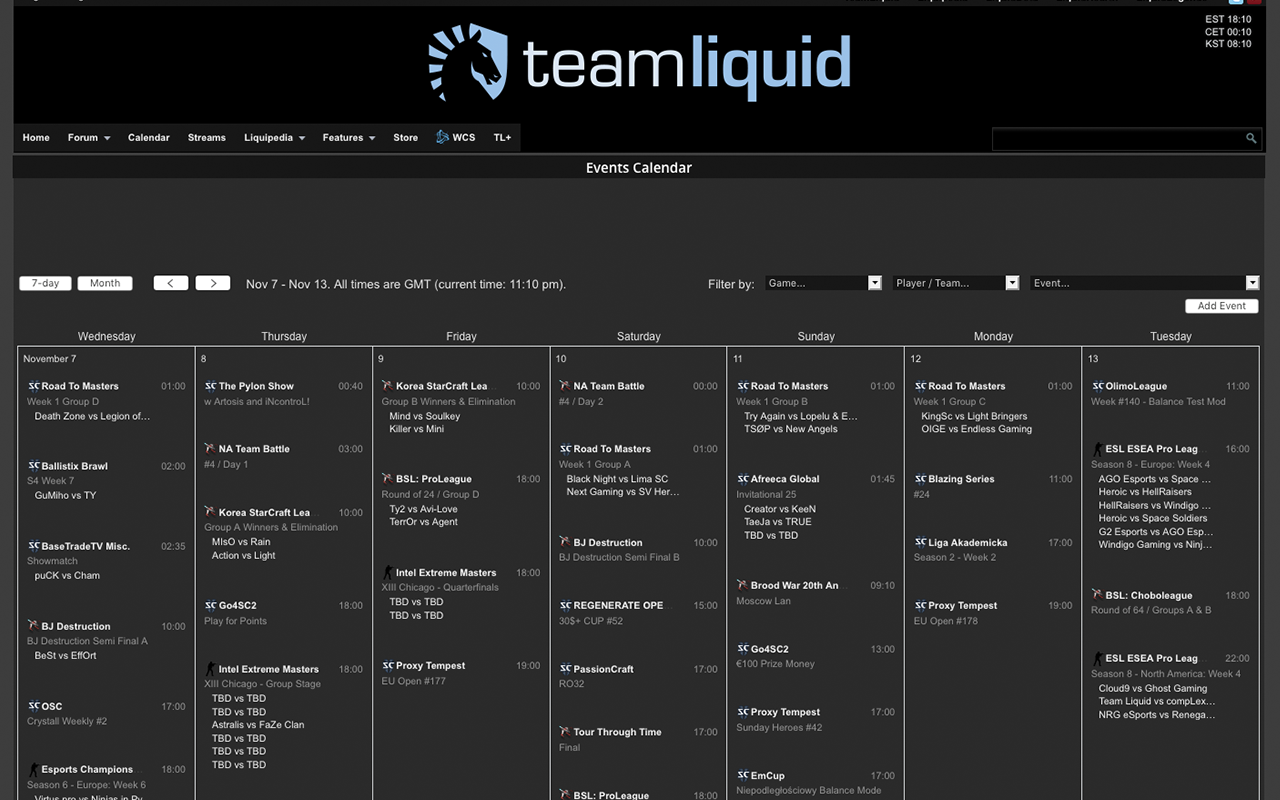Click the Add Event button

pos(1222,306)
